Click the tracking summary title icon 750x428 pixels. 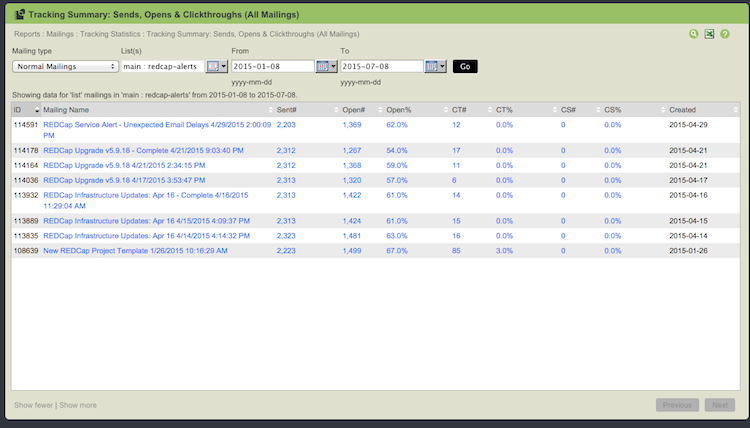point(20,14)
